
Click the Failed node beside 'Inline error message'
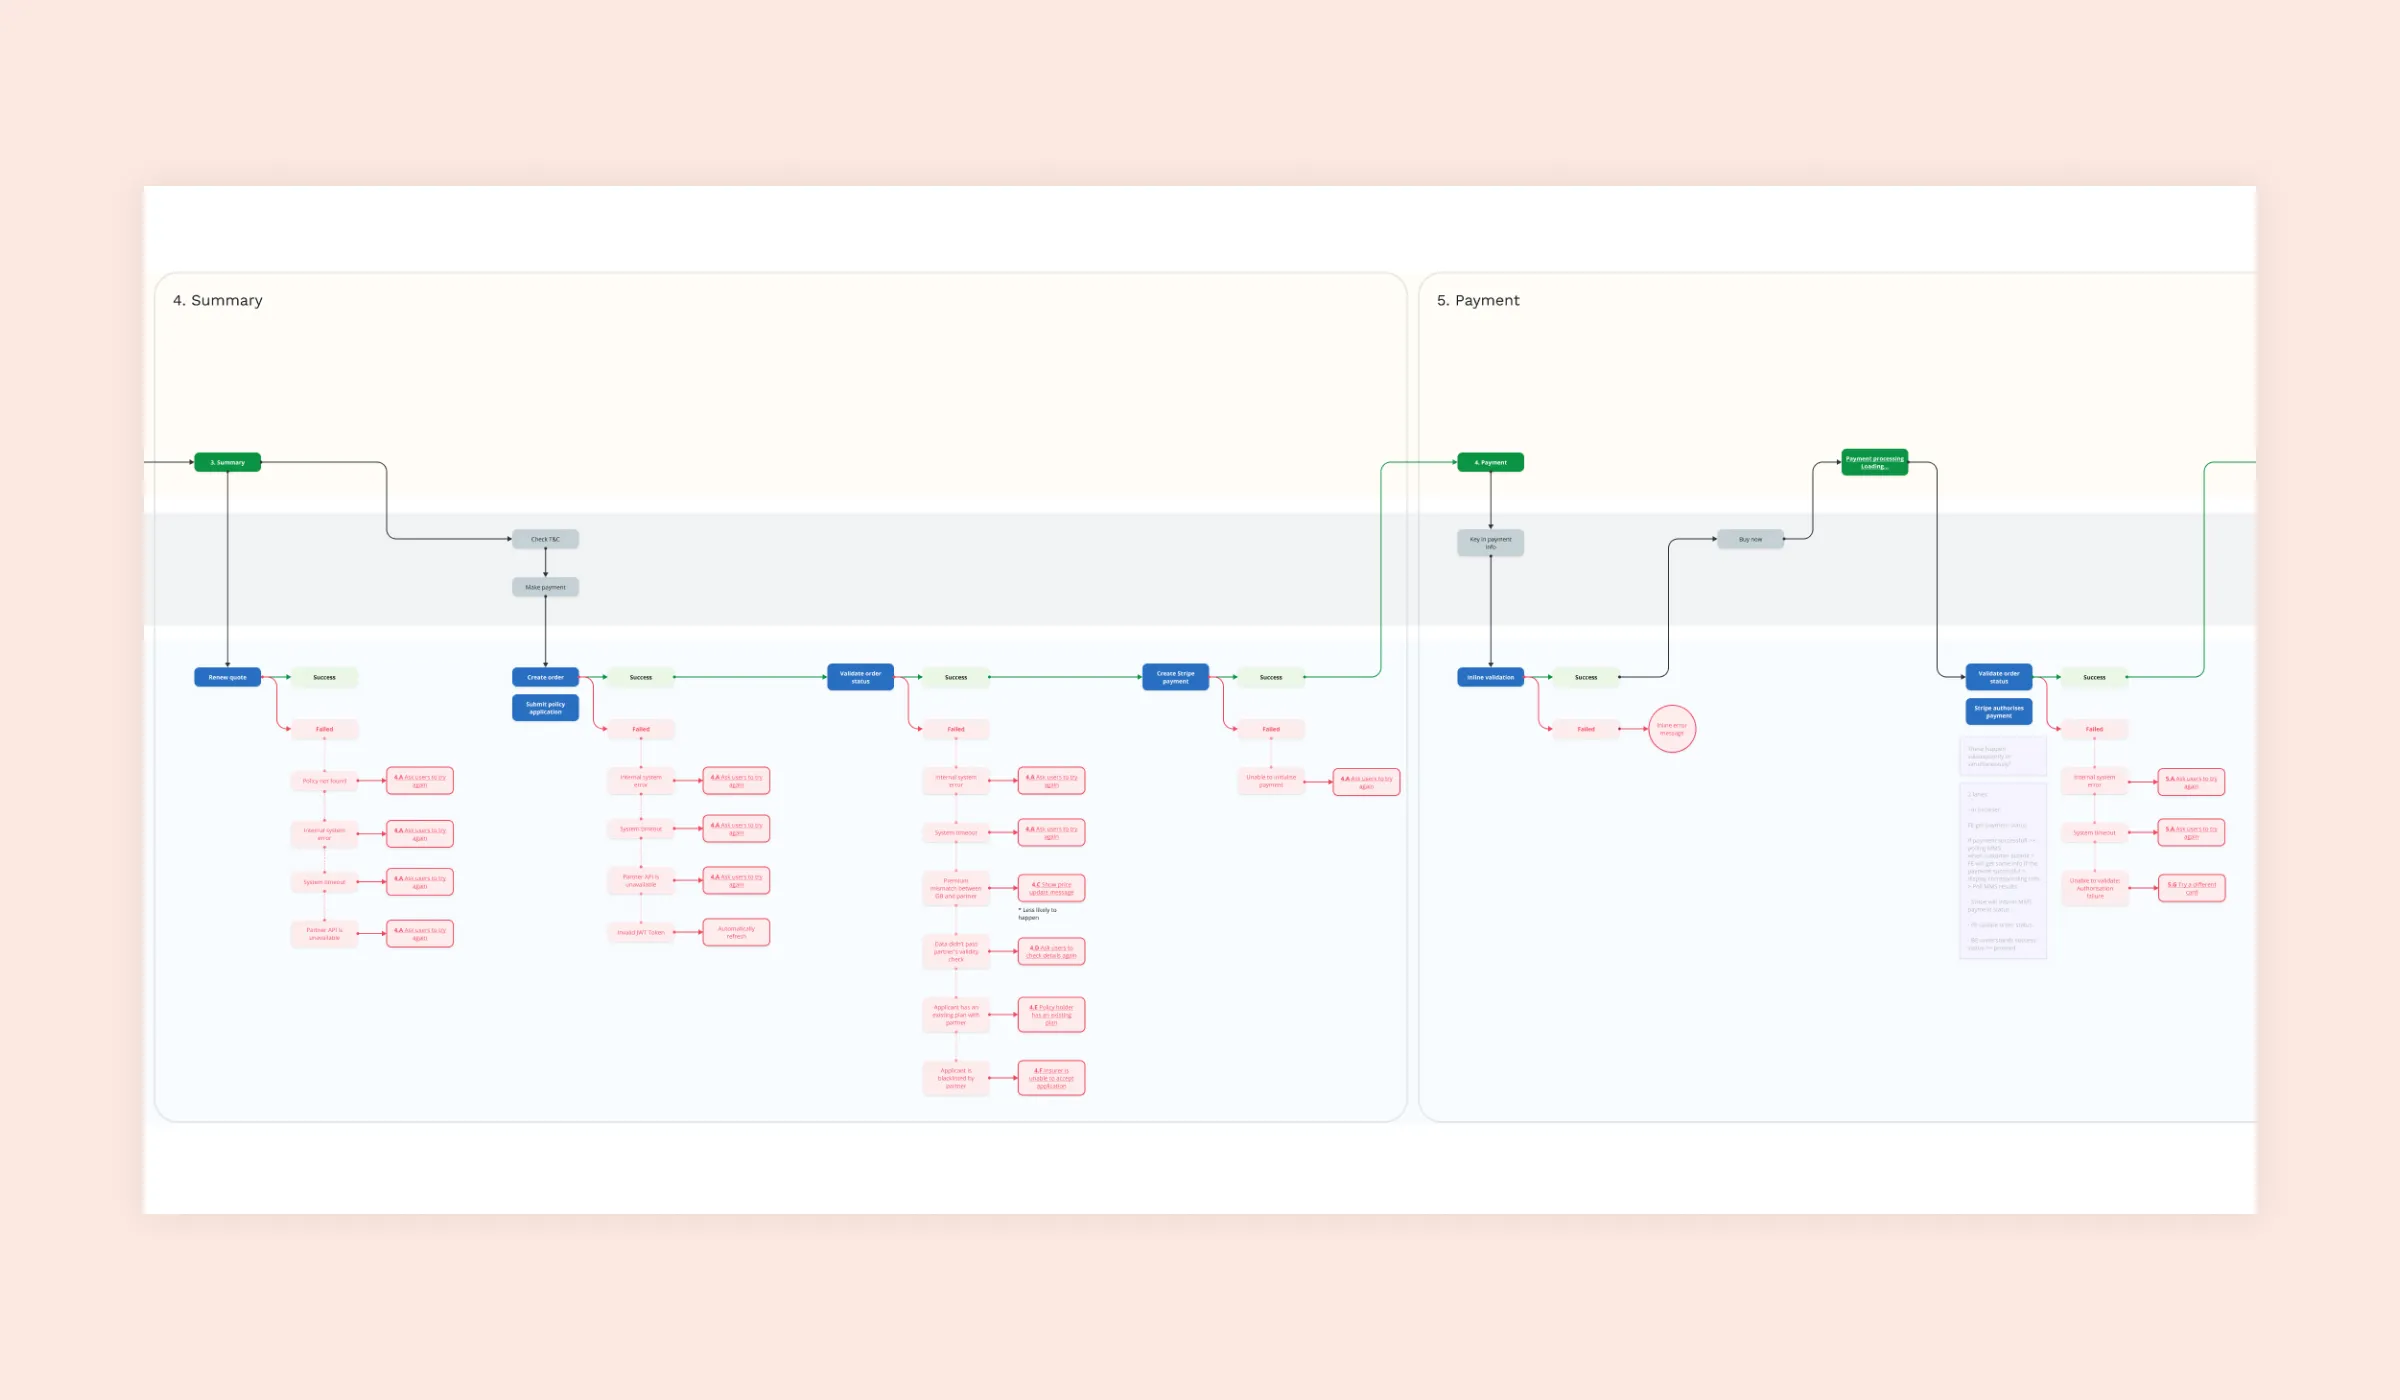1586,729
